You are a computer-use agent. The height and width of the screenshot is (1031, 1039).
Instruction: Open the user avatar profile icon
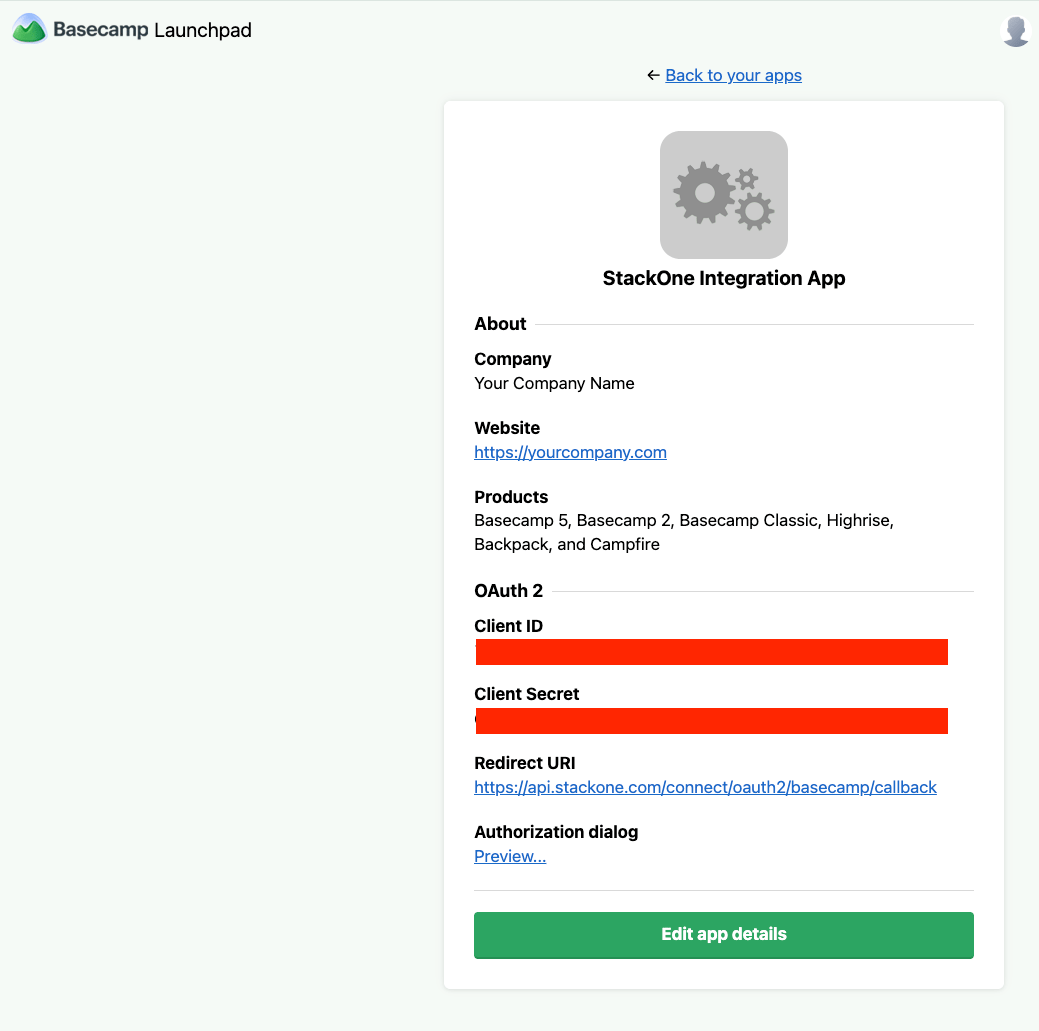coord(1015,30)
